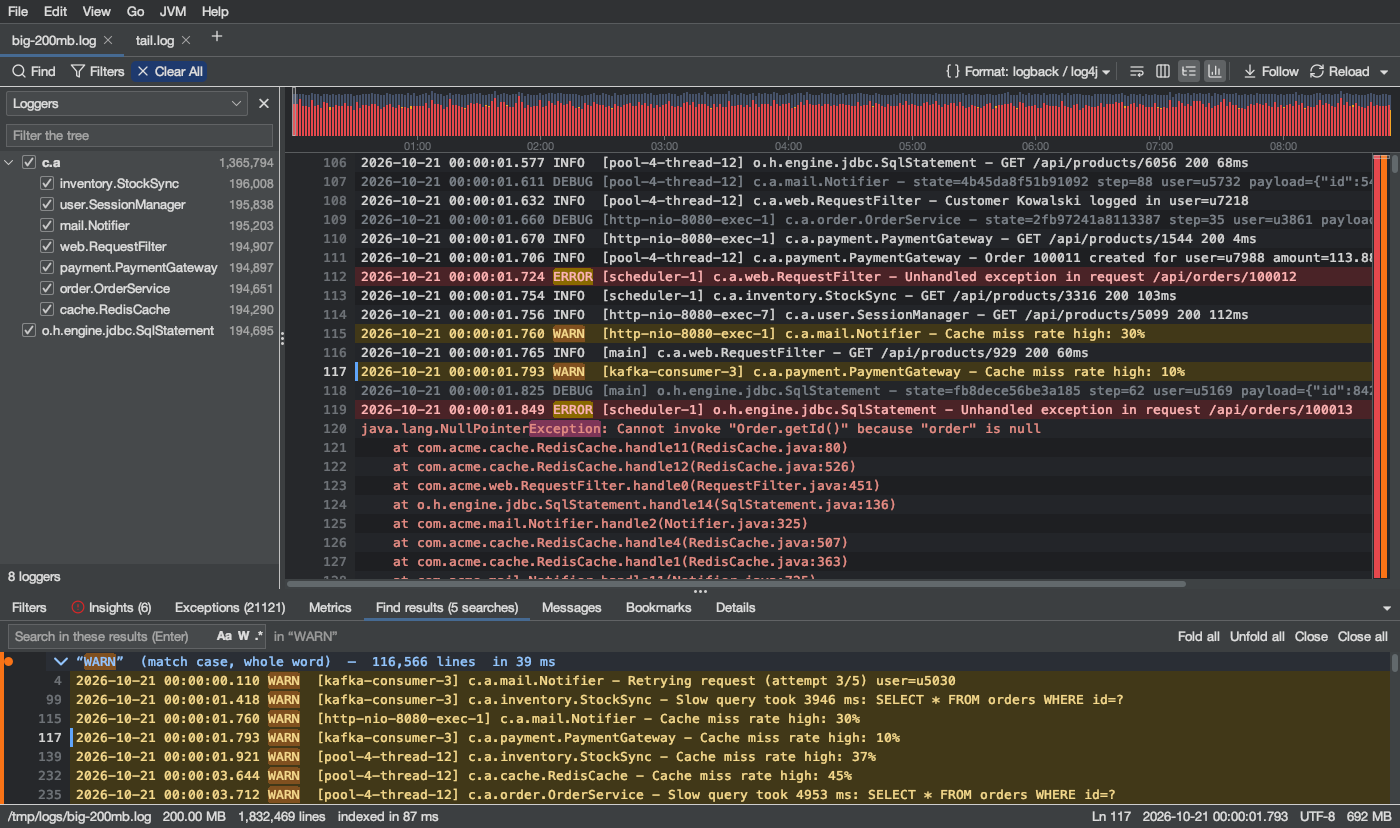Uncheck user.SessionManager logger

click(x=46, y=204)
